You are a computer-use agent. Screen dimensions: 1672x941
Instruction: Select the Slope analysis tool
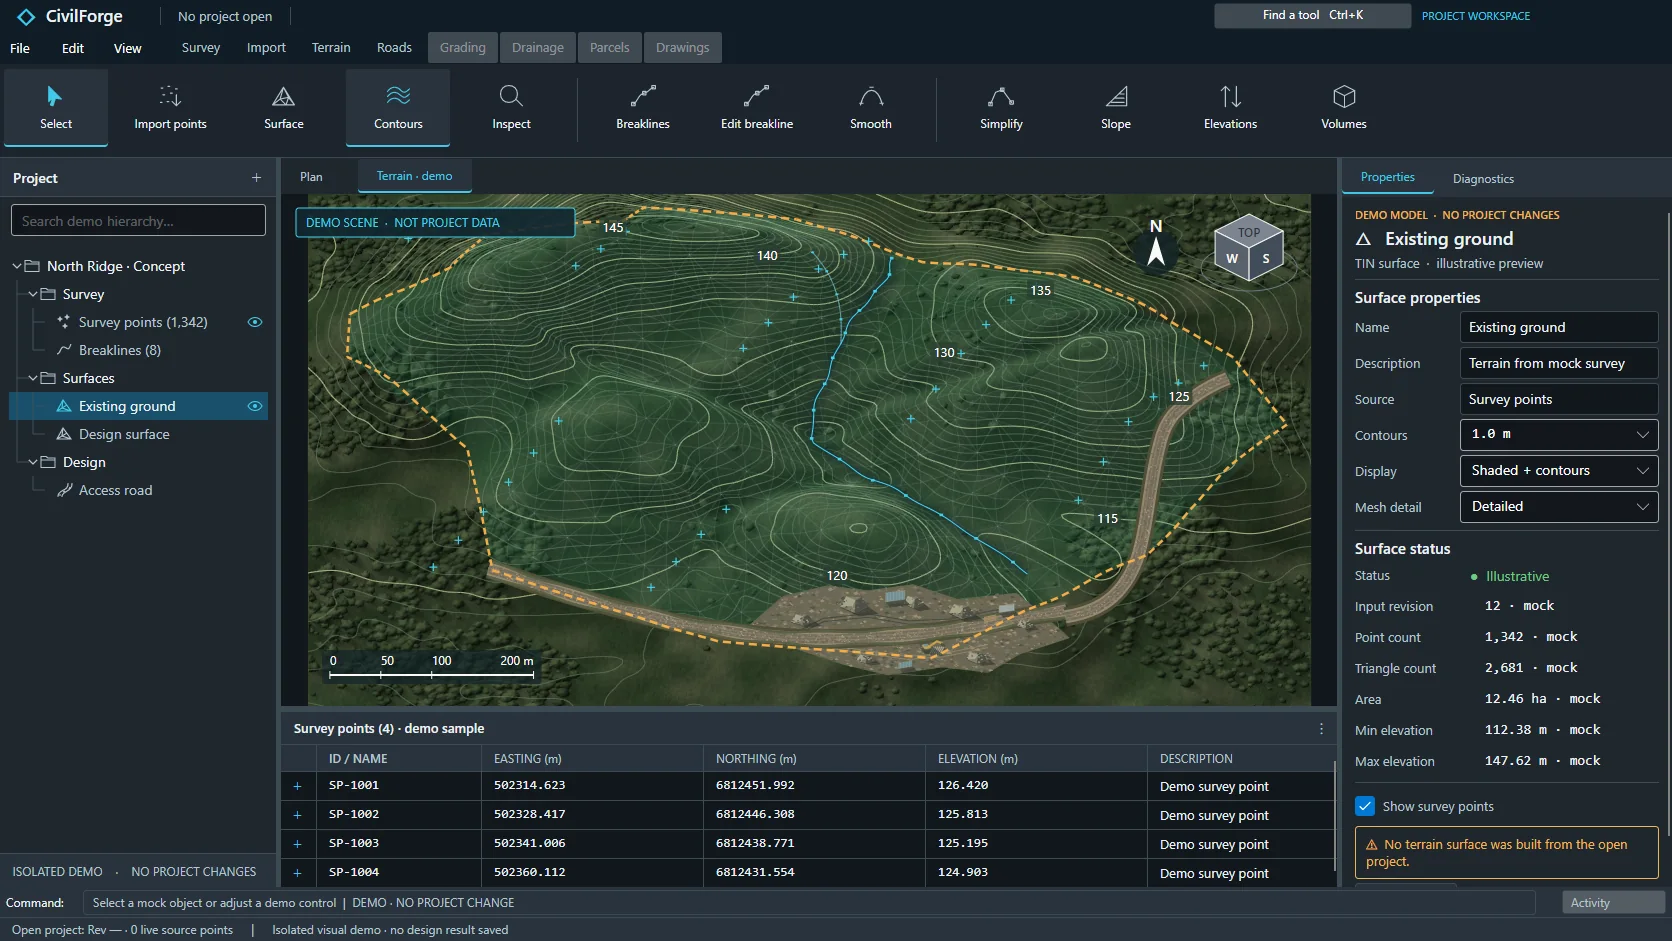(x=1116, y=108)
